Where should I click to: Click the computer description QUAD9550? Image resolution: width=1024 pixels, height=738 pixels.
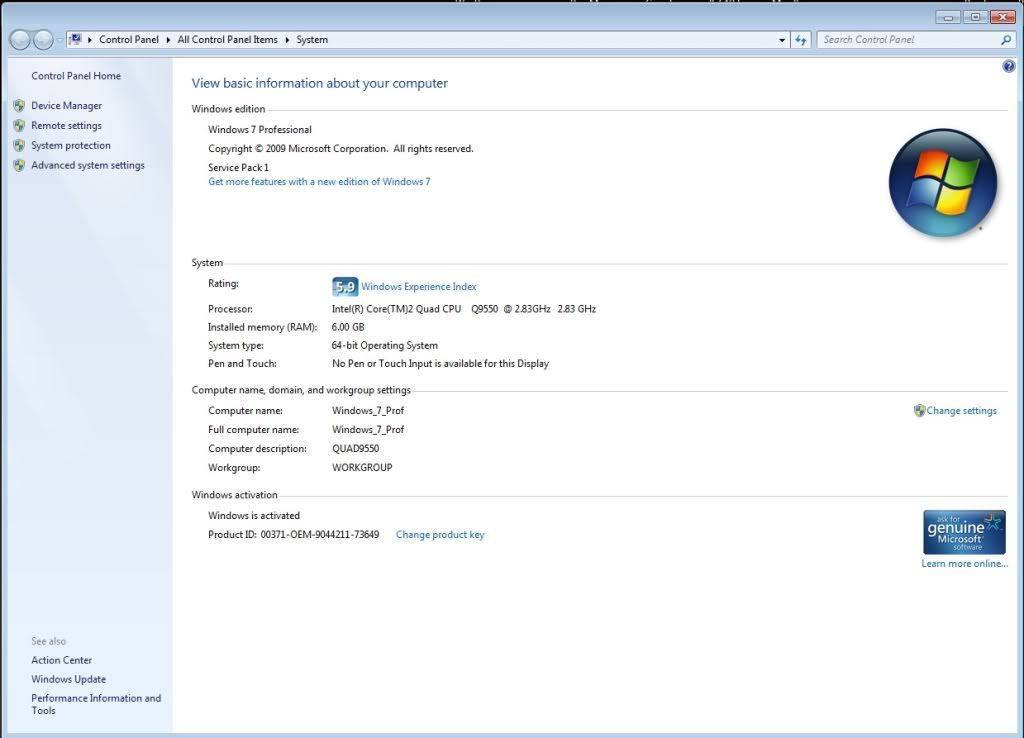pos(355,449)
